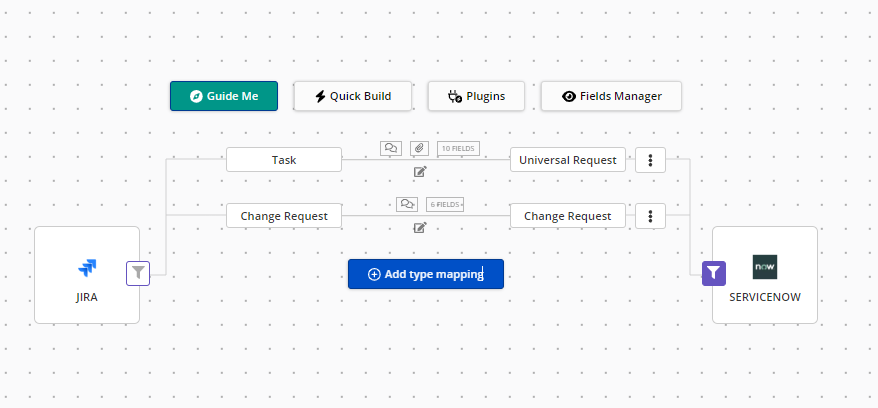Click the Guide Me button

[224, 96]
